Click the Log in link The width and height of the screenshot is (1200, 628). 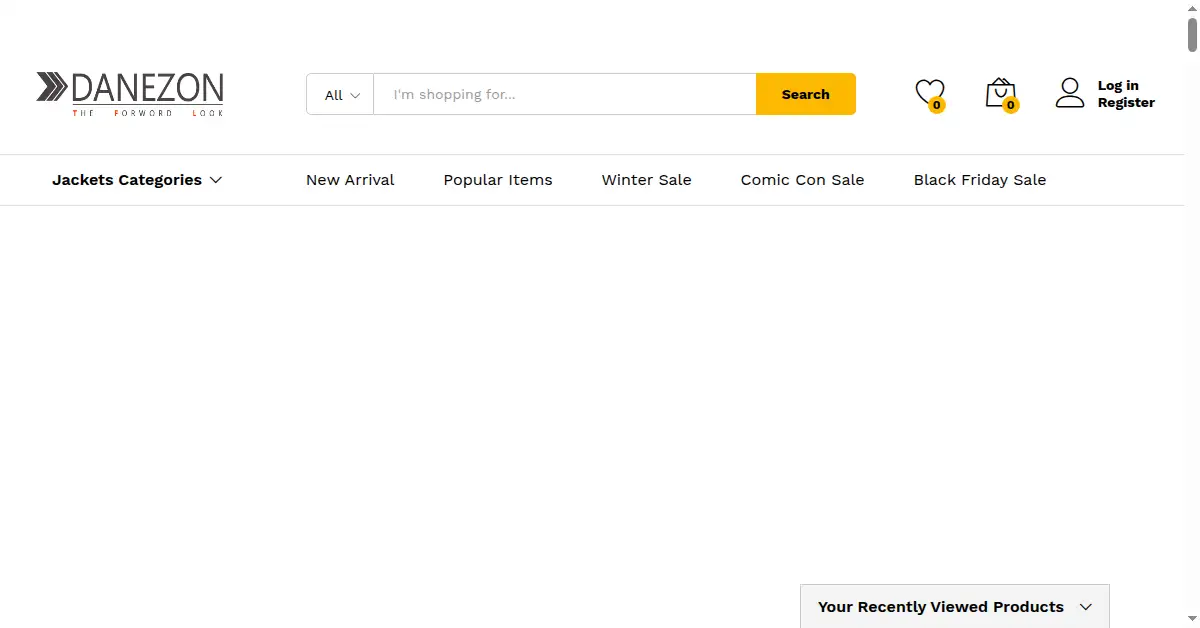tap(1118, 85)
